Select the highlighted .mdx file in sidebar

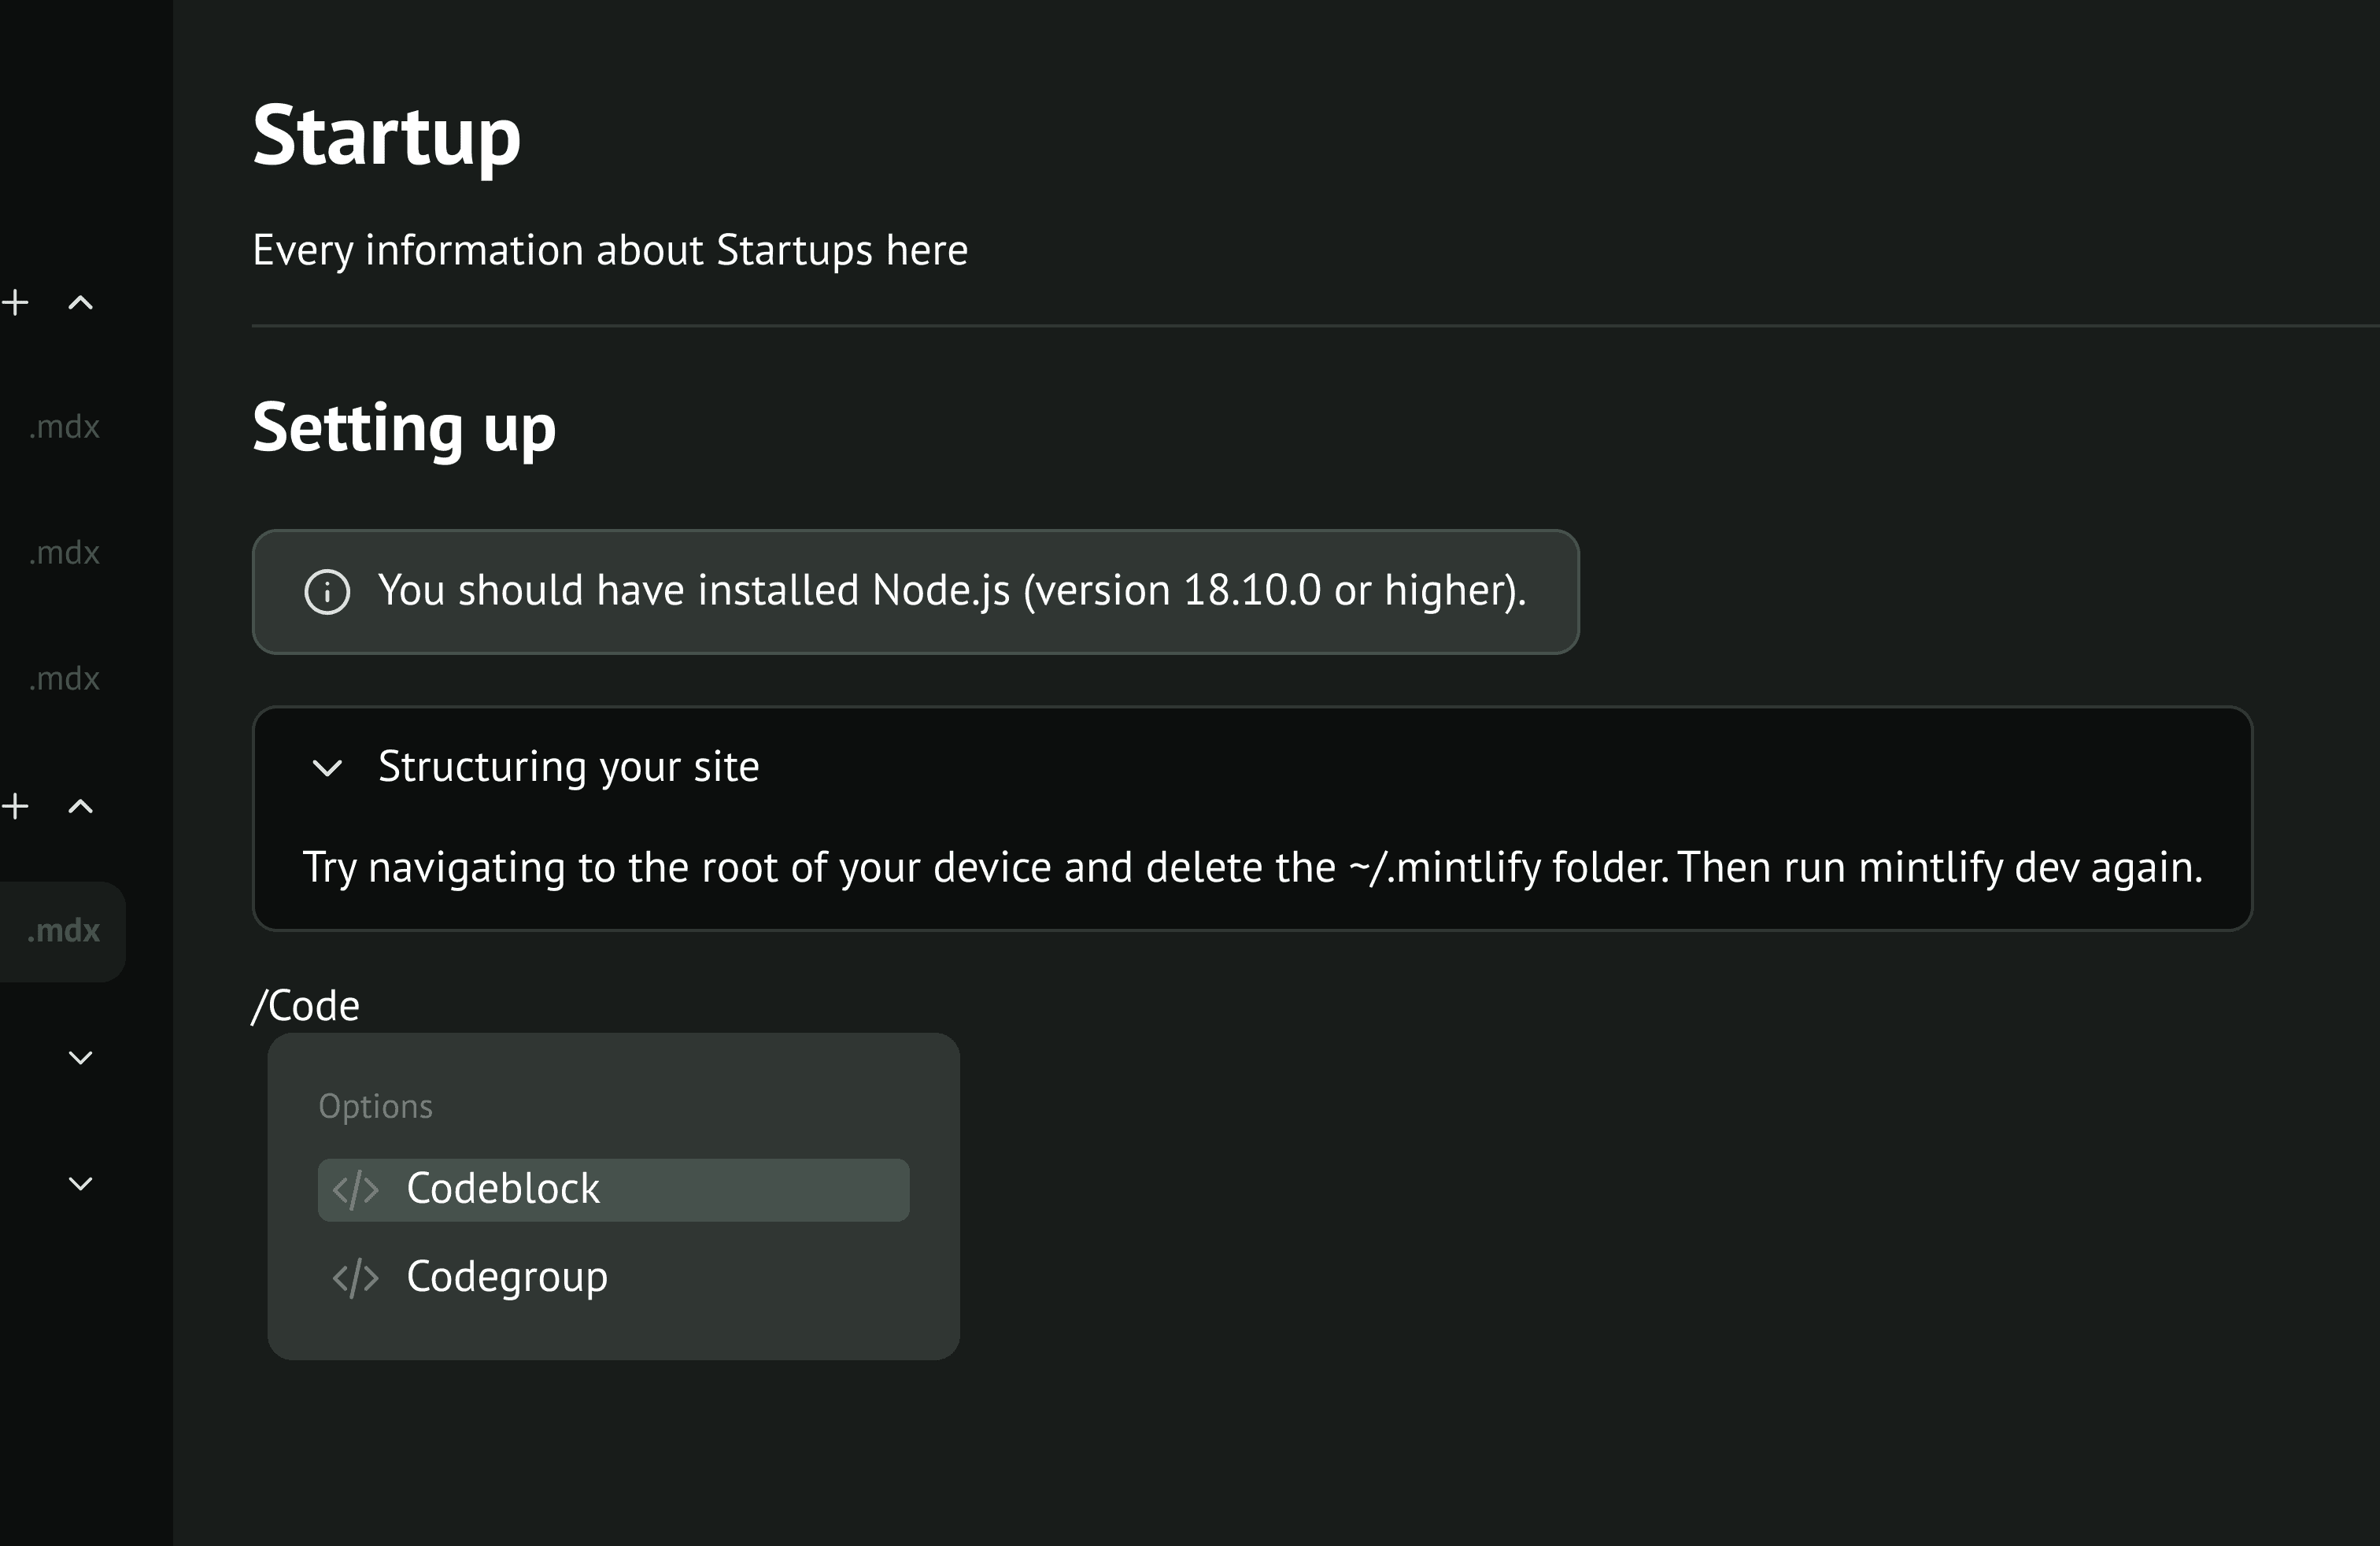(x=62, y=931)
